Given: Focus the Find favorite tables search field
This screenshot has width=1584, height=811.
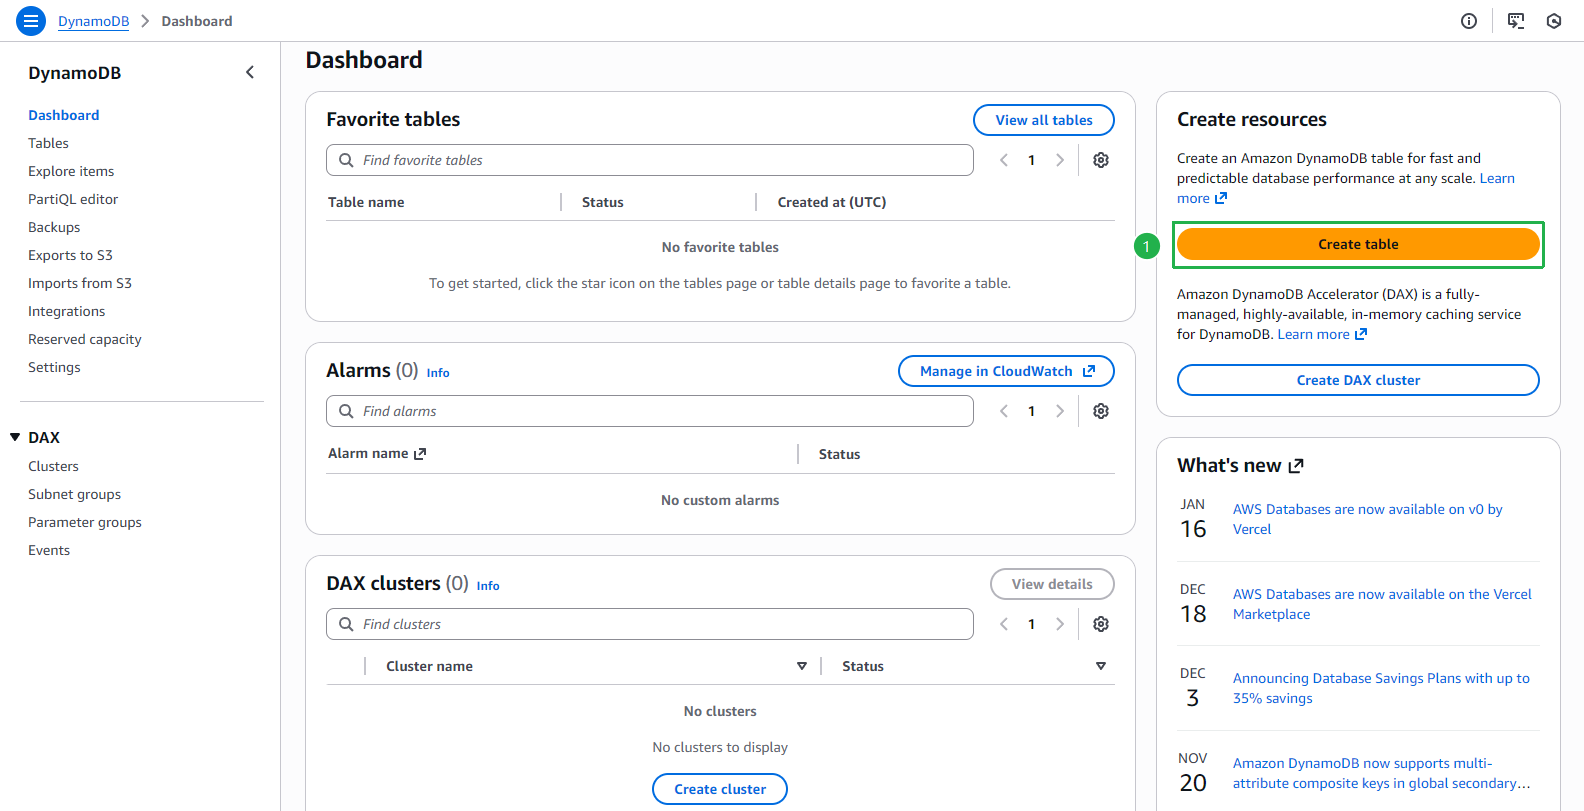Looking at the screenshot, I should pyautogui.click(x=650, y=160).
